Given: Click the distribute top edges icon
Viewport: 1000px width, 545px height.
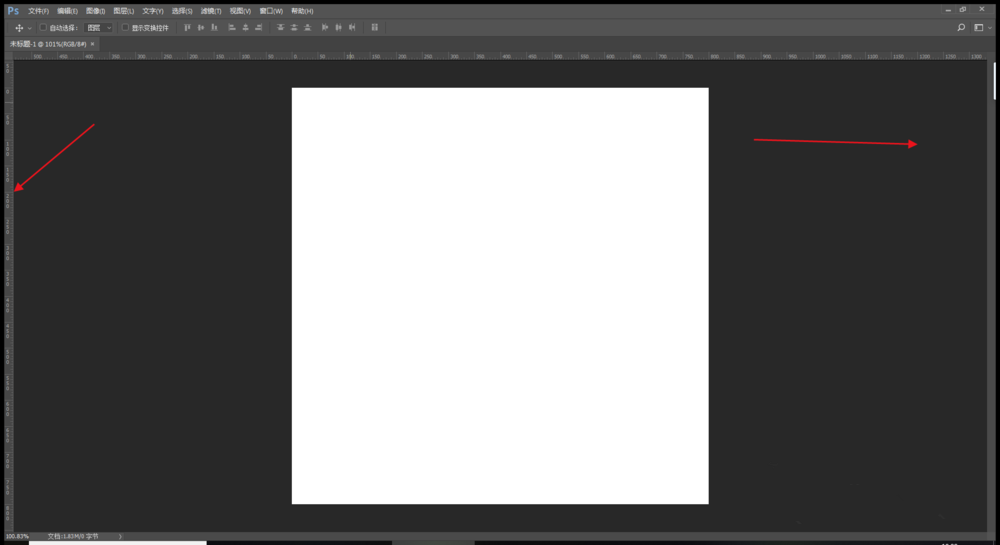Looking at the screenshot, I should [x=280, y=27].
